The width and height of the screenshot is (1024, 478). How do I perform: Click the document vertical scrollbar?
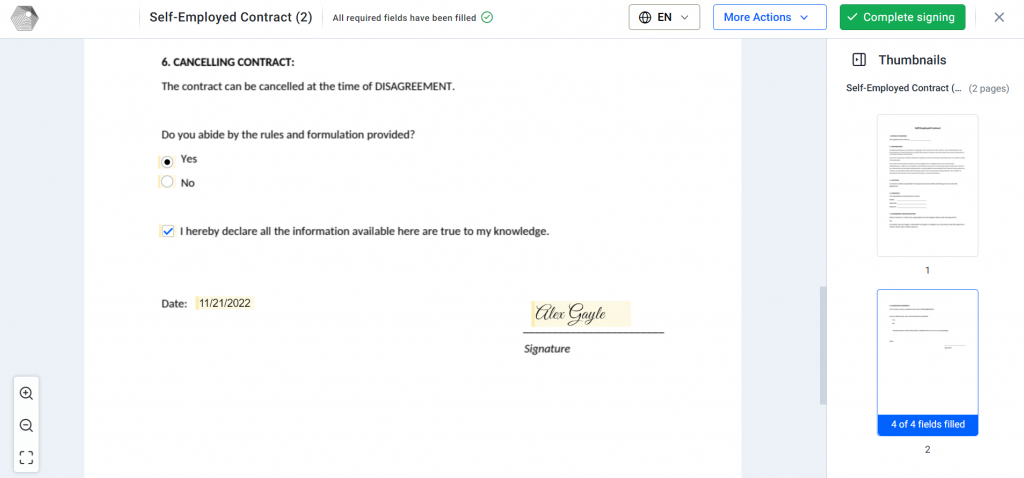(823, 345)
